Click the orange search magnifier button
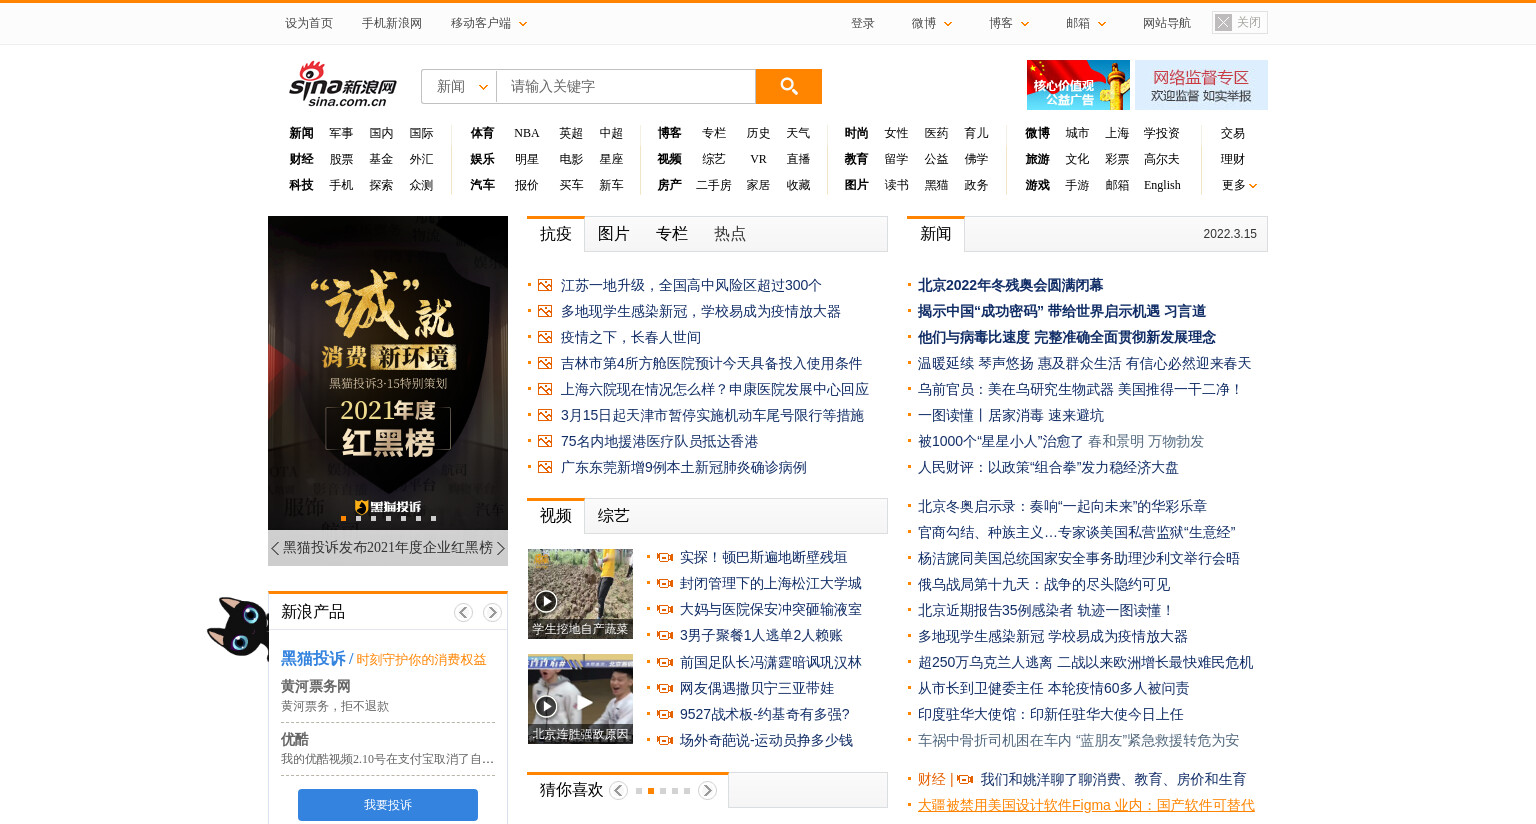This screenshot has height=824, width=1536. 788,86
